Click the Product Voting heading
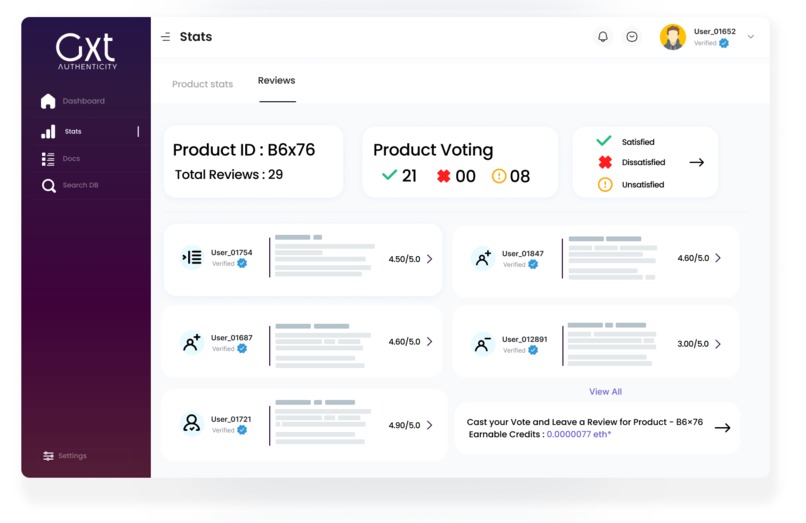 [433, 150]
